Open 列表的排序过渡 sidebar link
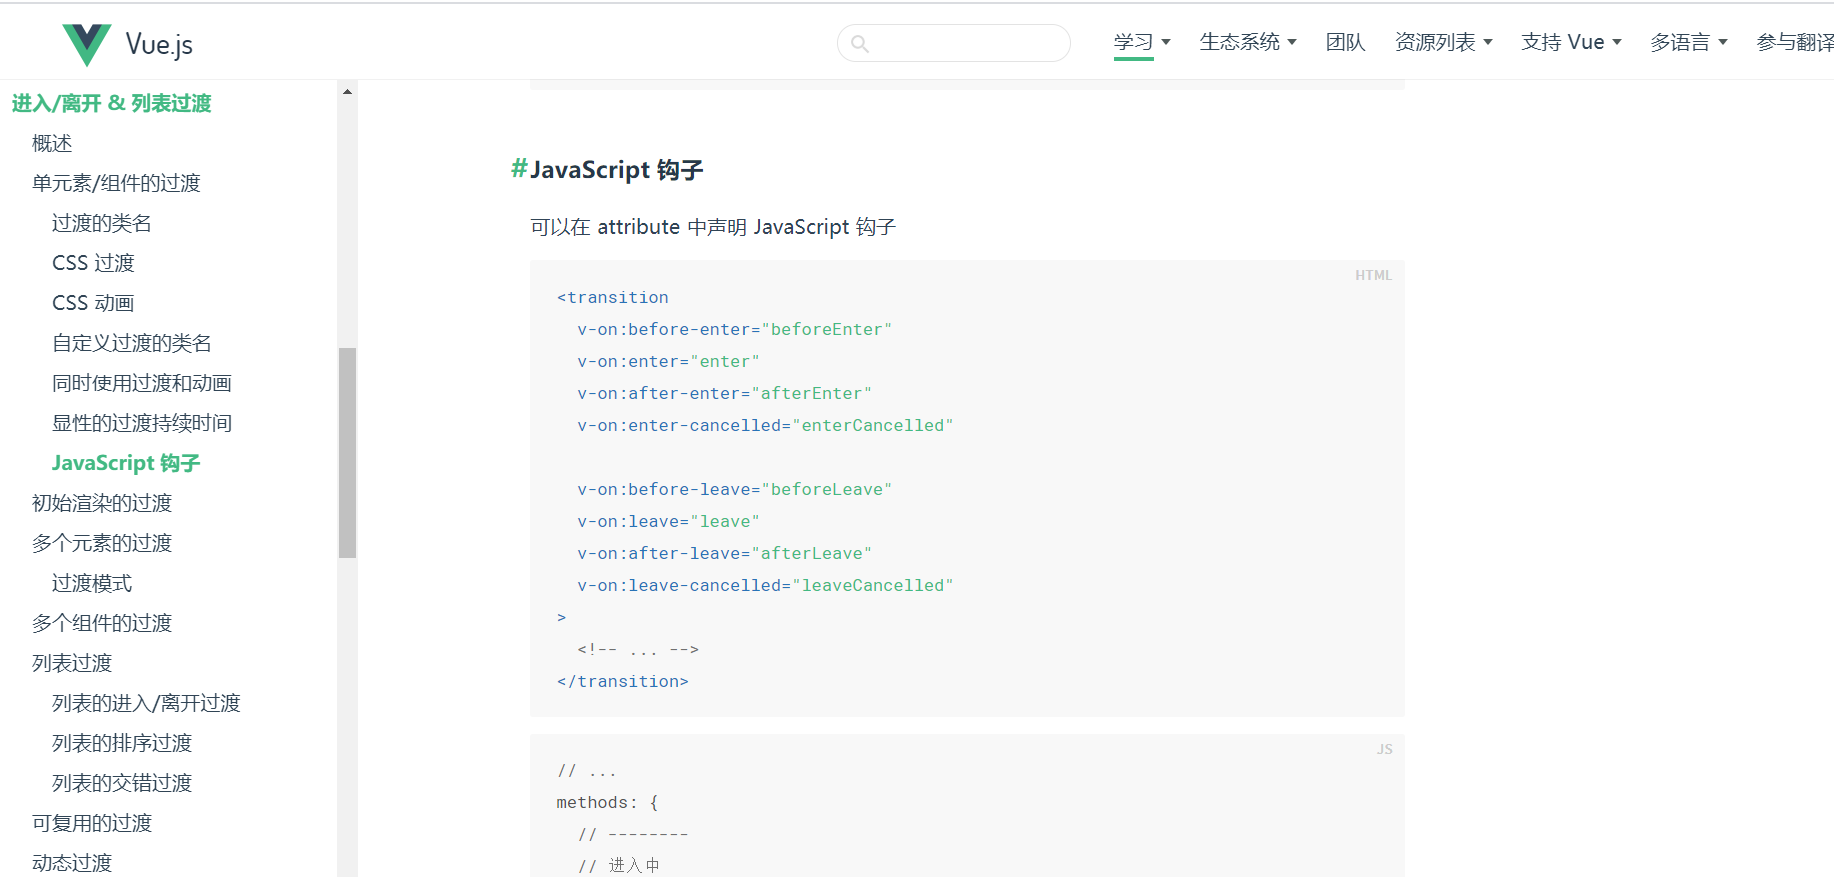The image size is (1834, 877). 121,743
